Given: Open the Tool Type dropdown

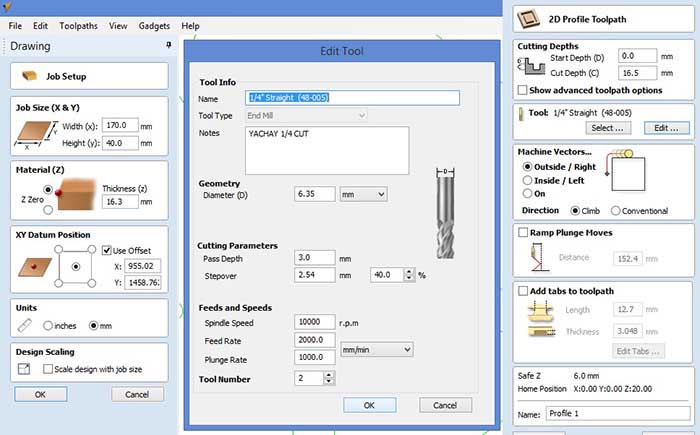Looking at the screenshot, I should [x=306, y=116].
